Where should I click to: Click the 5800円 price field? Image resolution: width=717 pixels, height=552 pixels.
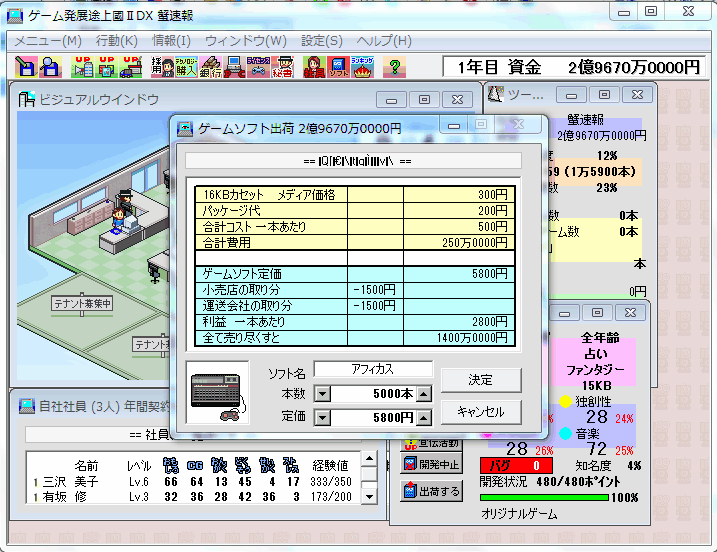tap(373, 417)
